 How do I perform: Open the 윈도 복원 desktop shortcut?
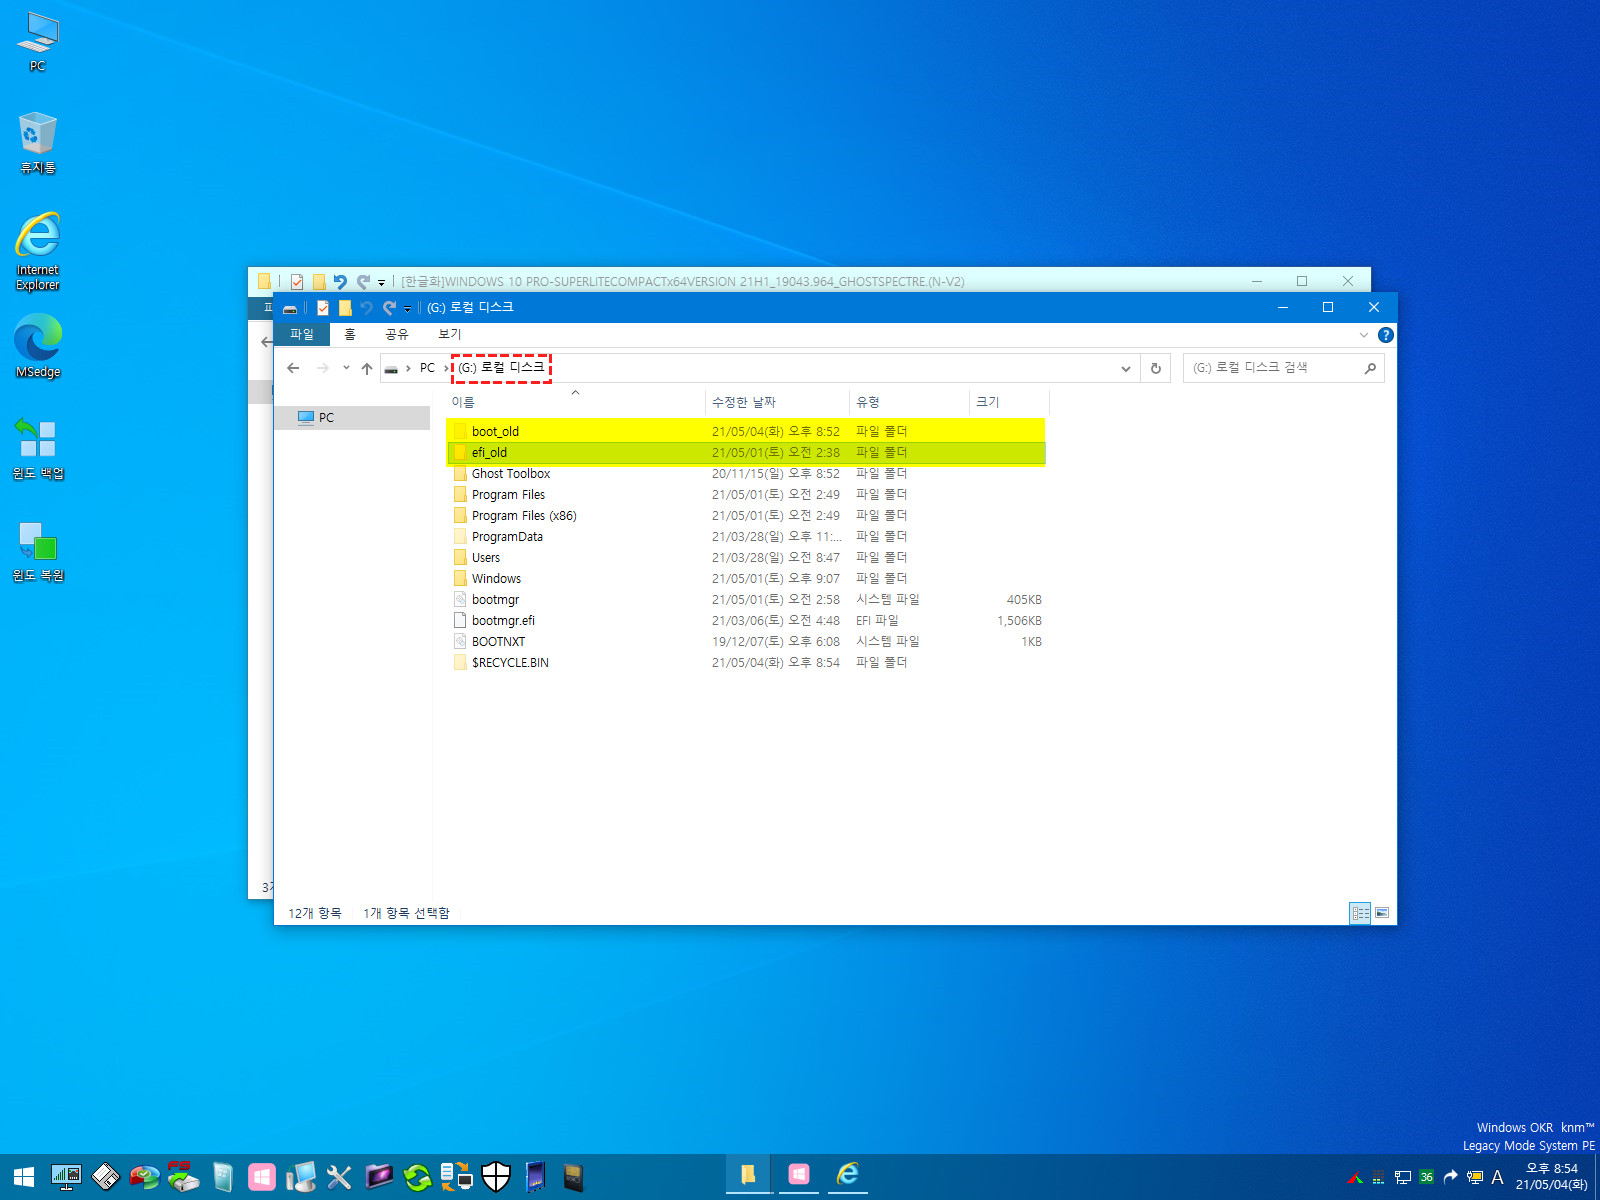pyautogui.click(x=38, y=551)
